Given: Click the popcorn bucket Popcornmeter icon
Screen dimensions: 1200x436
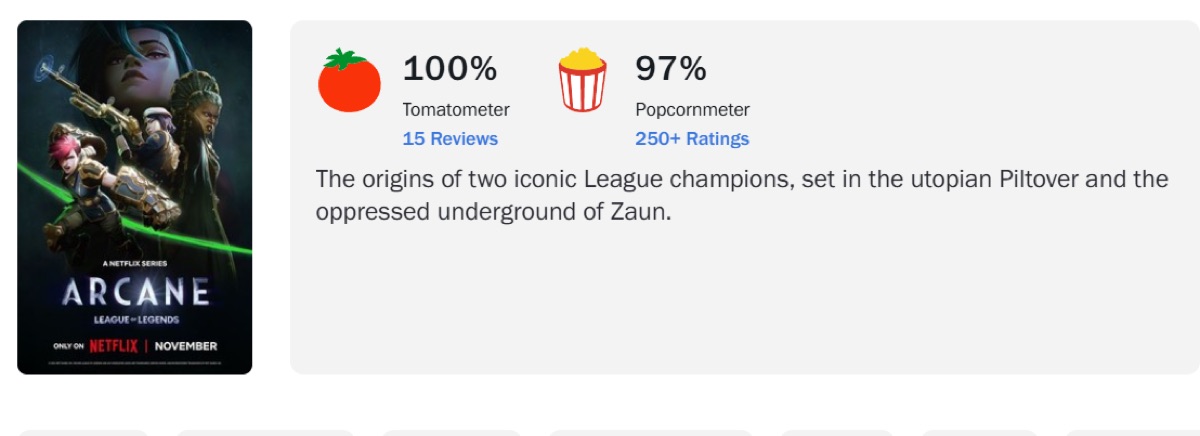Looking at the screenshot, I should pyautogui.click(x=582, y=80).
